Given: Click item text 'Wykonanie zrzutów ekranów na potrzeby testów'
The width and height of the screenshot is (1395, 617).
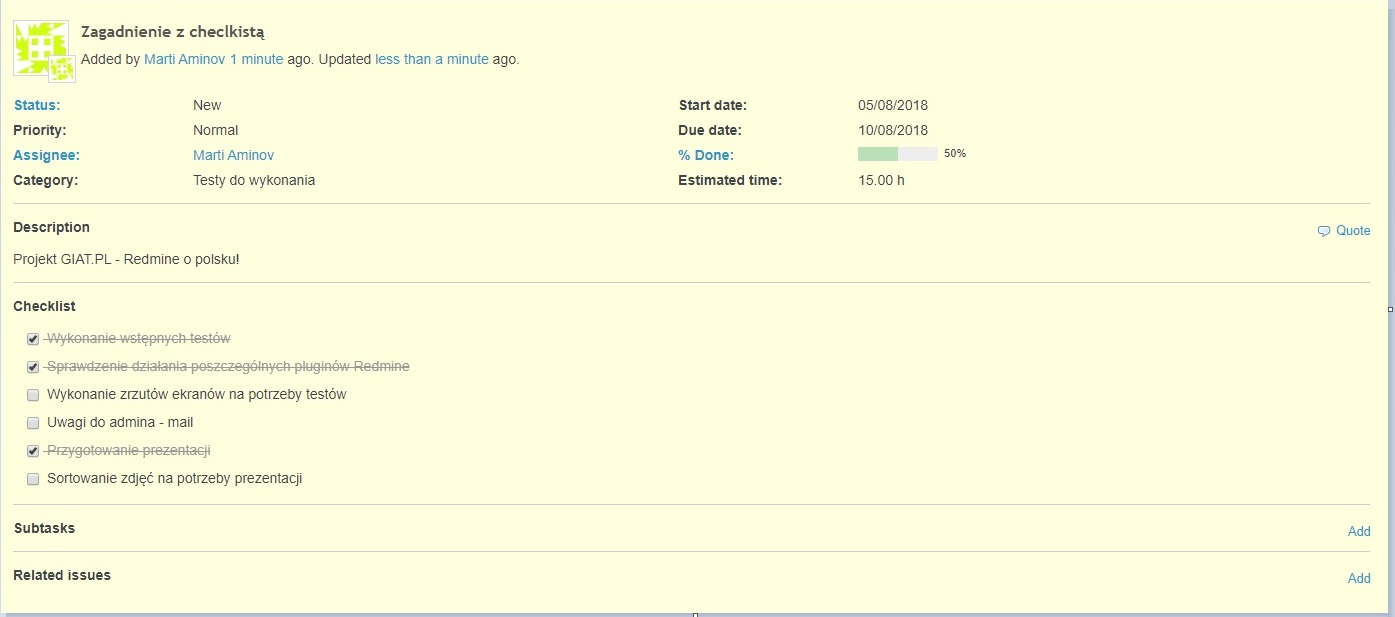Looking at the screenshot, I should tap(197, 395).
